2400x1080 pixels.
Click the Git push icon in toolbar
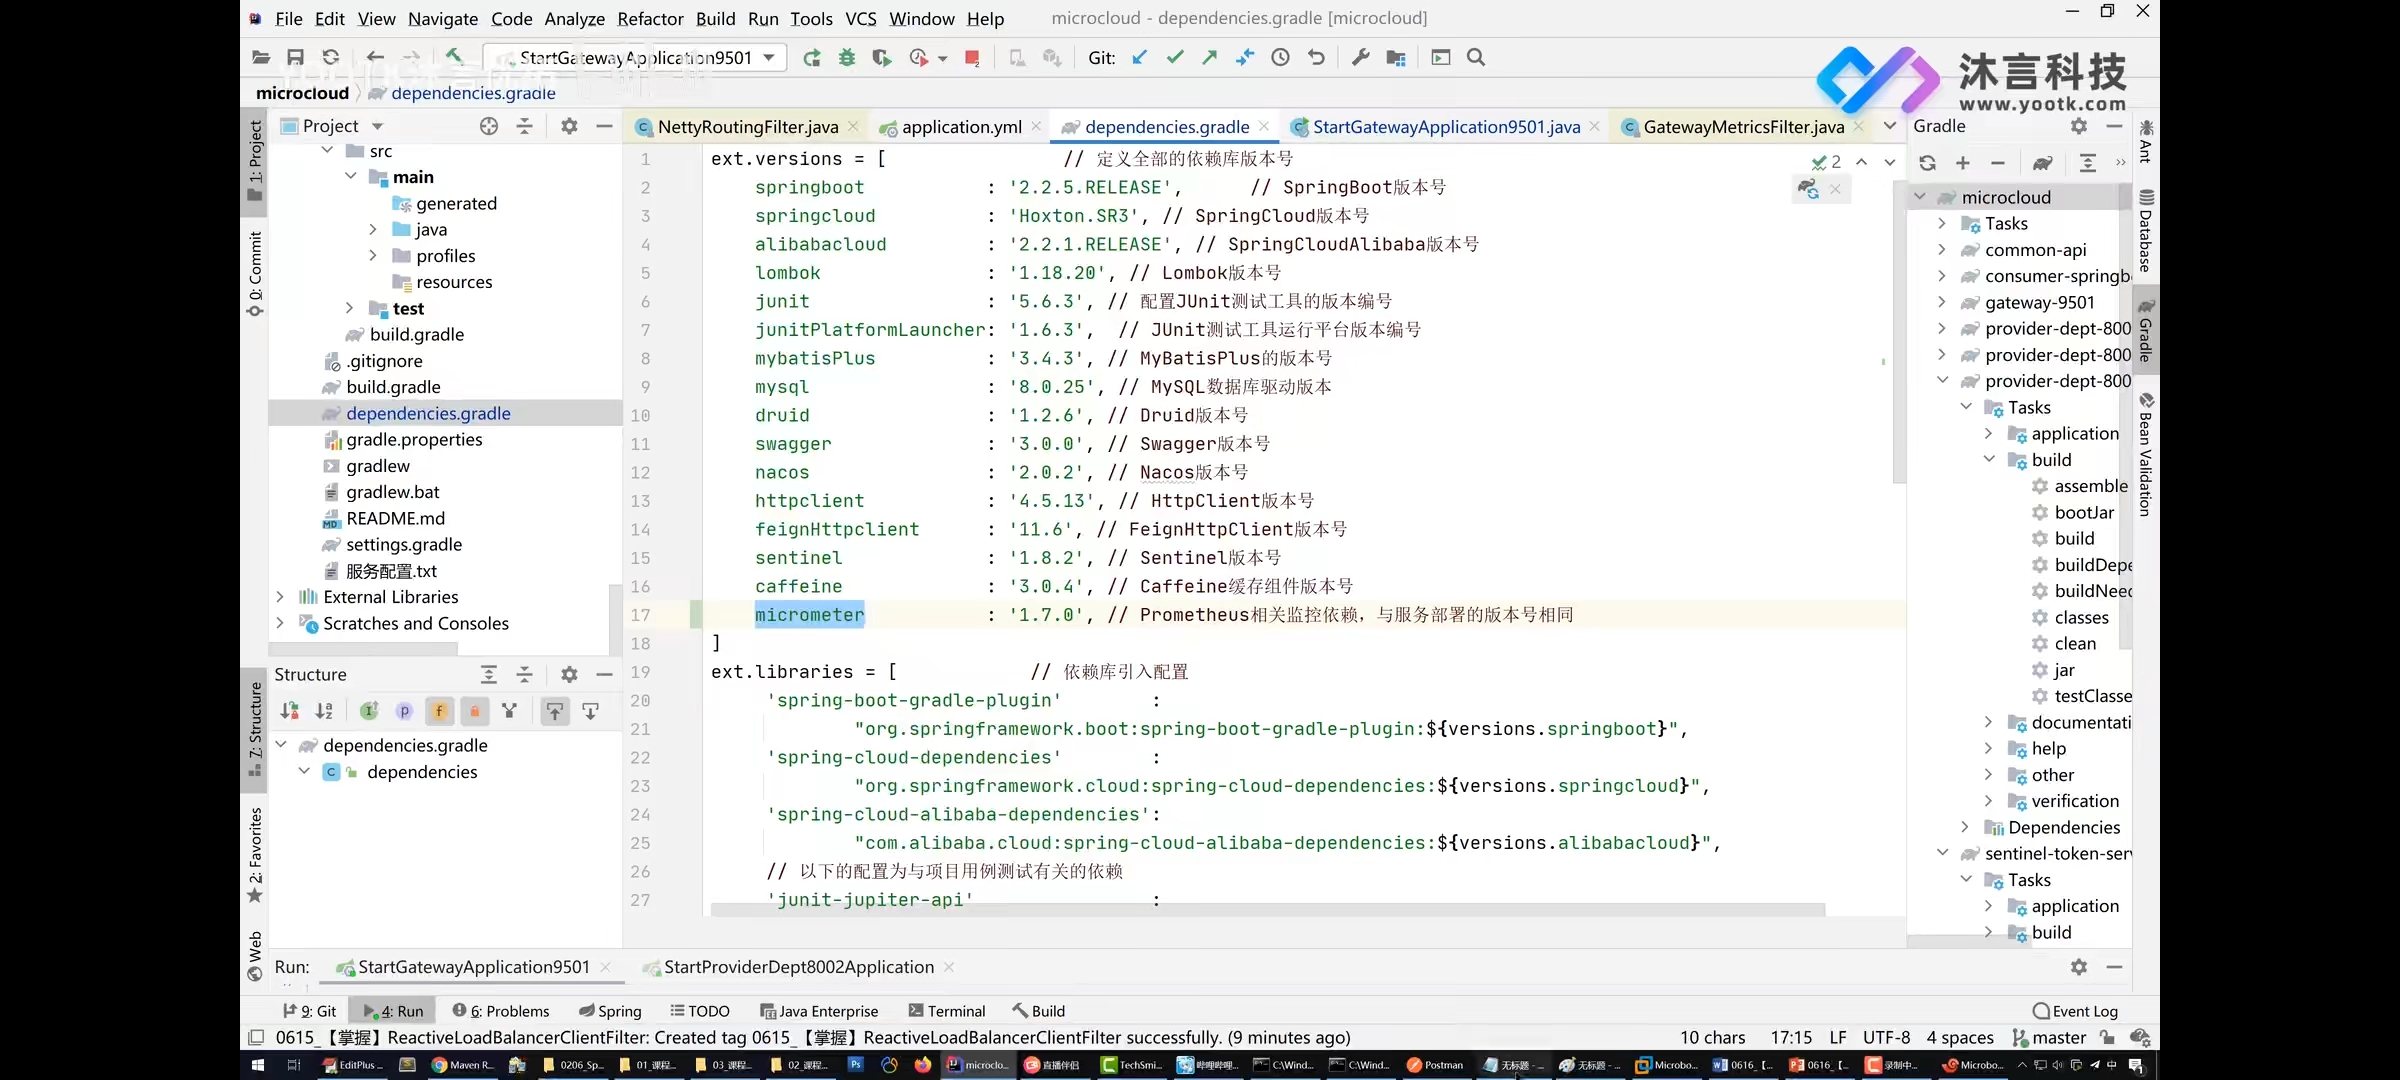(x=1209, y=57)
